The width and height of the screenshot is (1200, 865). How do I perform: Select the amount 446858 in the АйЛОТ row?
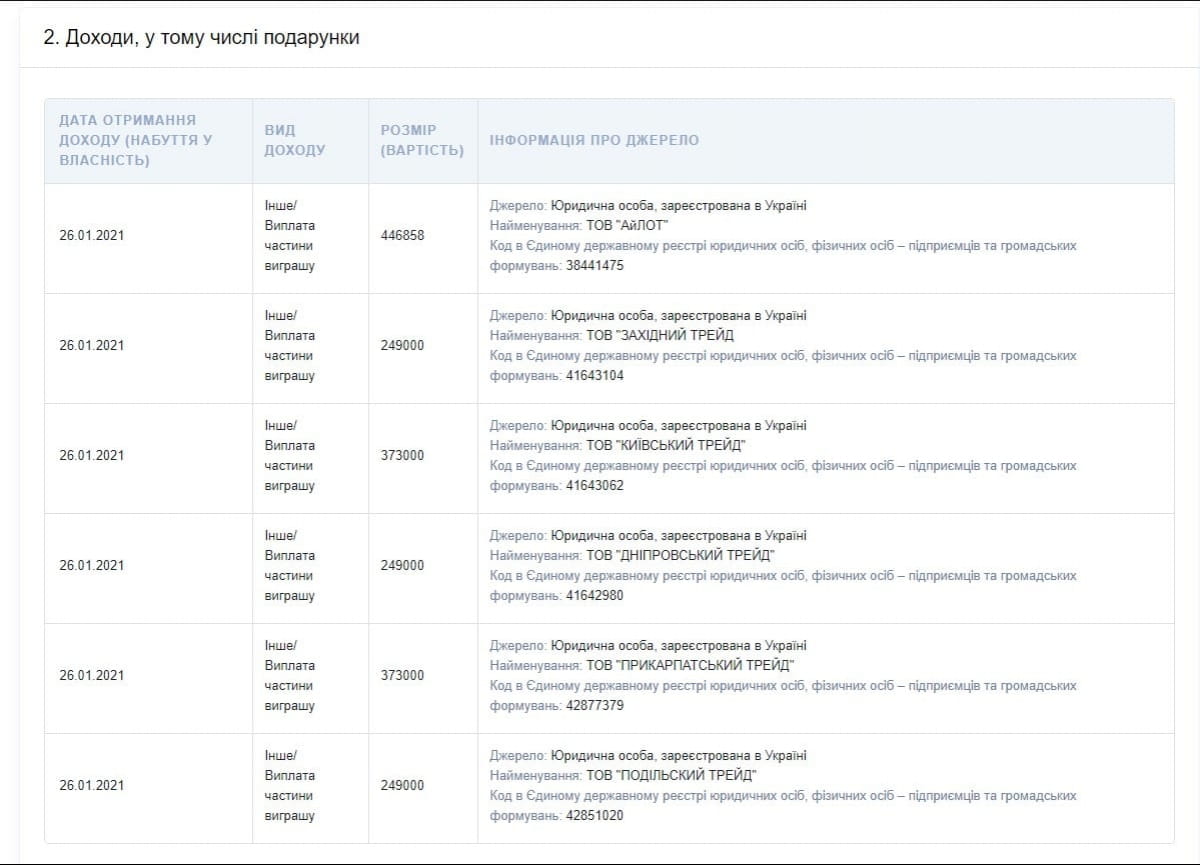coord(402,235)
